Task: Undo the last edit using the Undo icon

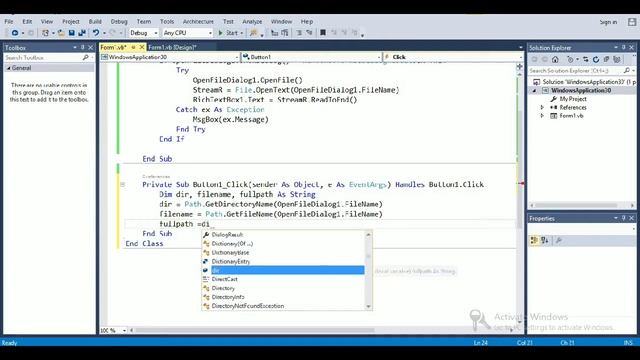Action: 96,33
